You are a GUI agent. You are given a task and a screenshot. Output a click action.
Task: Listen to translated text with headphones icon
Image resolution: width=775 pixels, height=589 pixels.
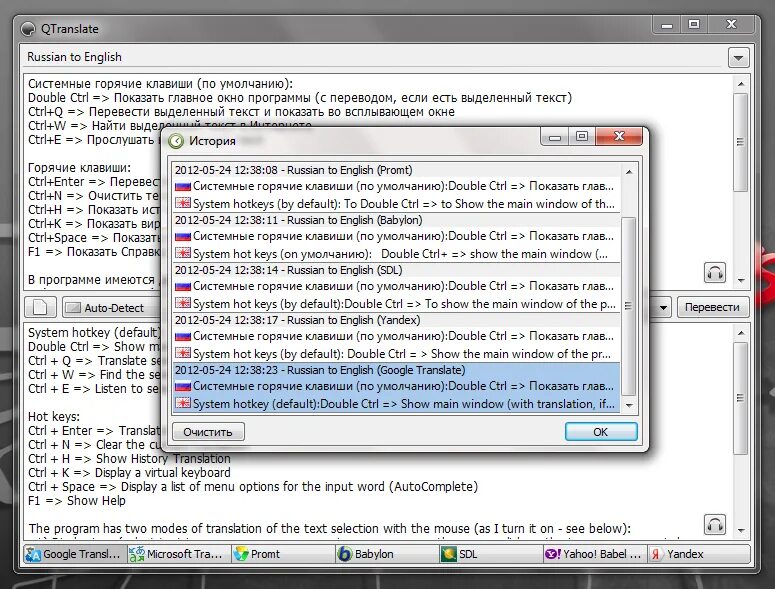pyautogui.click(x=715, y=524)
